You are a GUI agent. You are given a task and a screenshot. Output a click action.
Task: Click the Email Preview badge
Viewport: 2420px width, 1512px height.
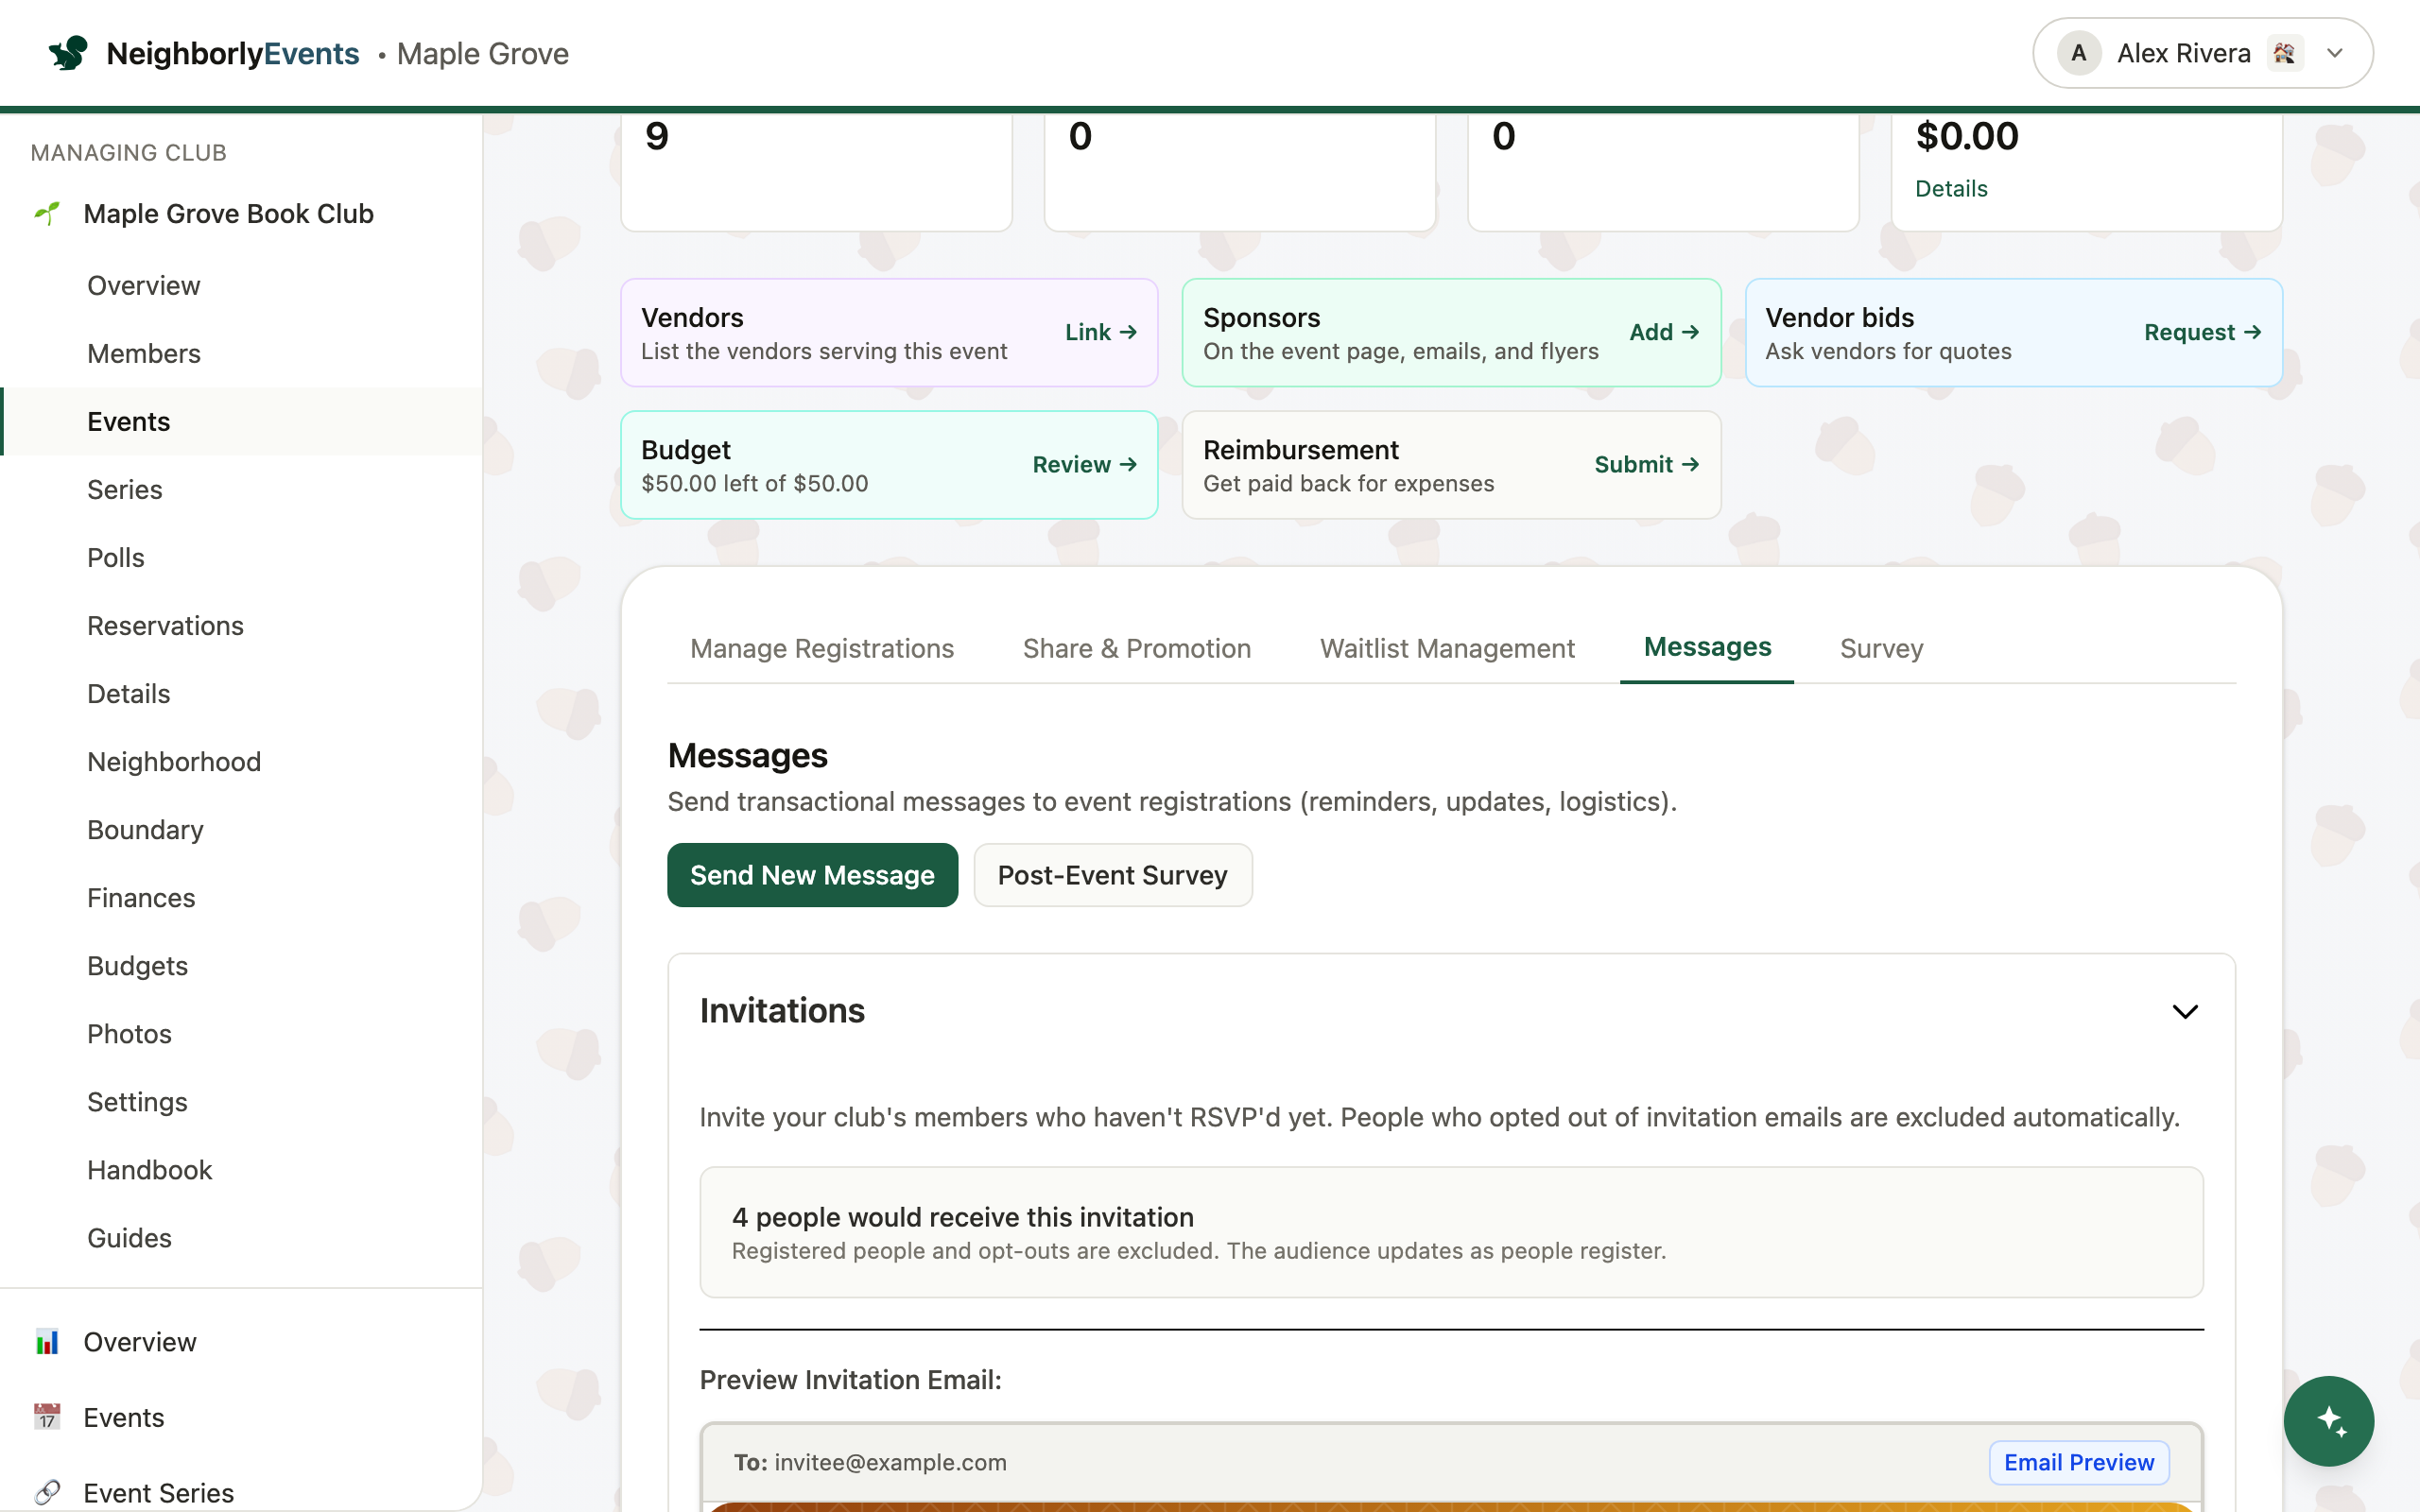pyautogui.click(x=2078, y=1462)
